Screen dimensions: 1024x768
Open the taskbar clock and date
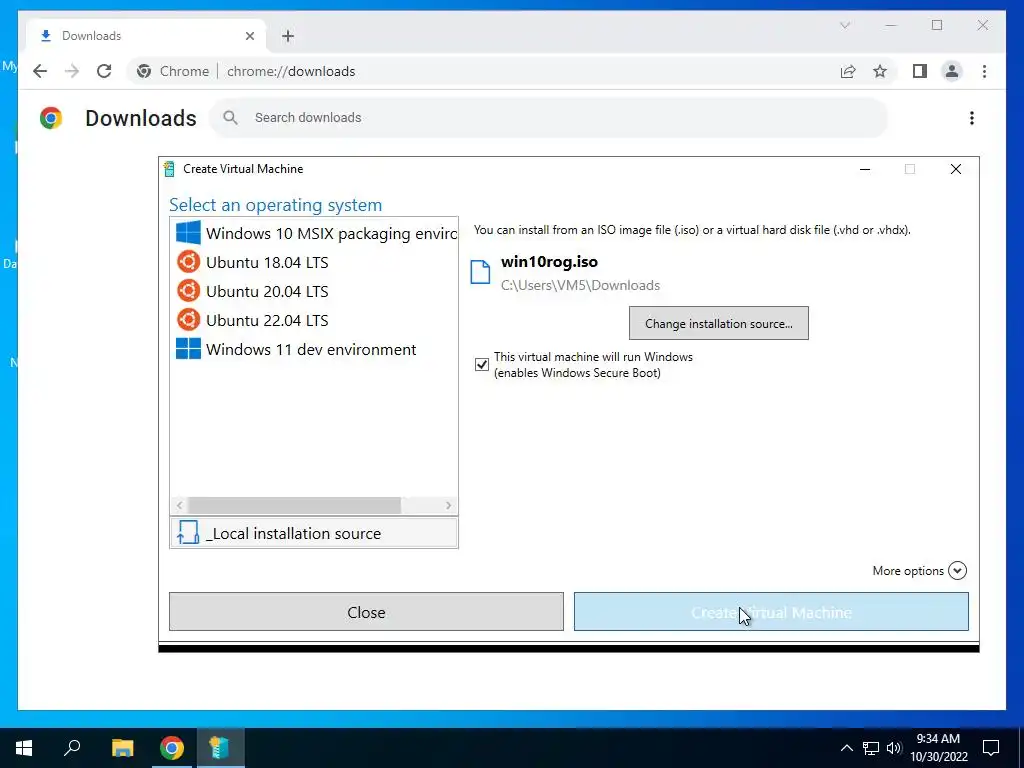coord(938,748)
